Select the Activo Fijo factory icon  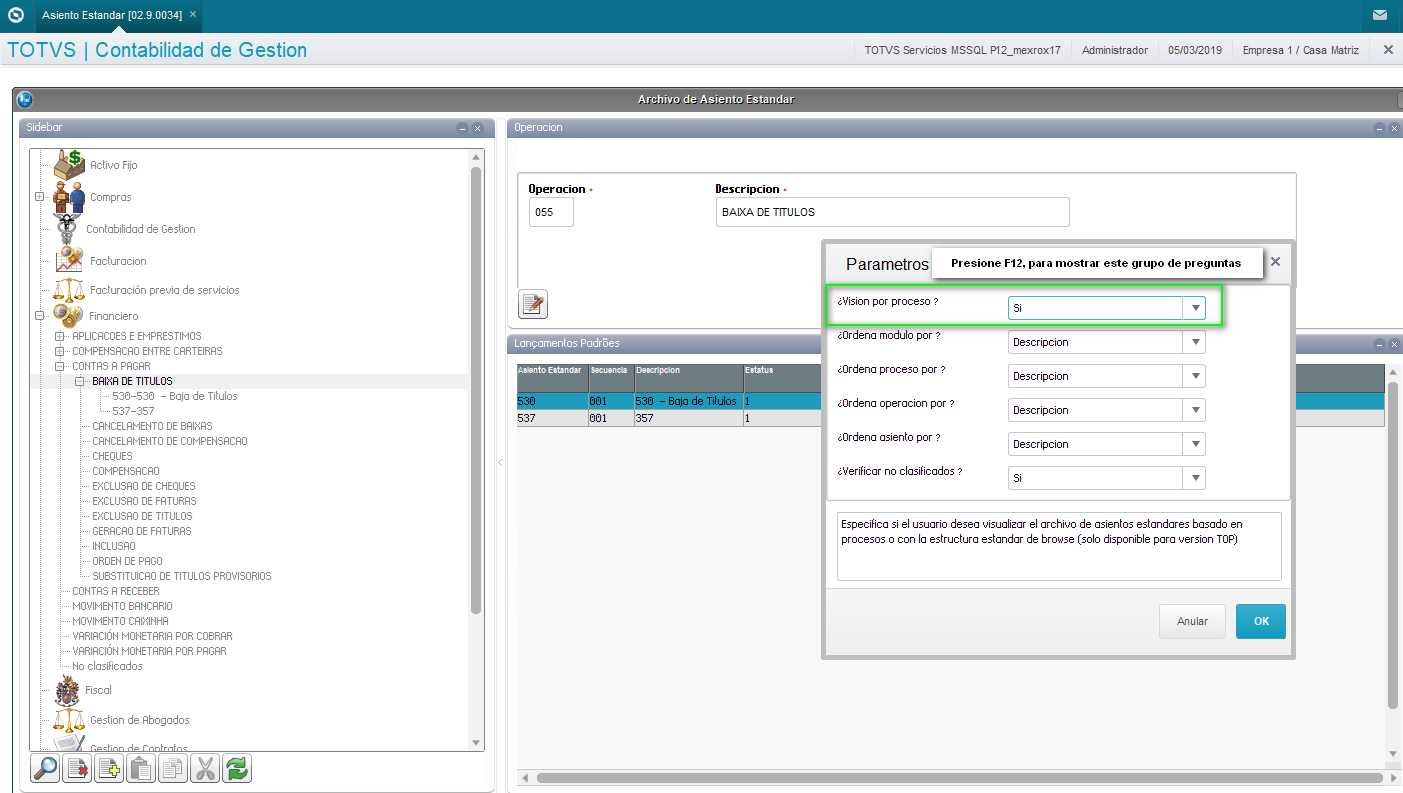coord(69,164)
